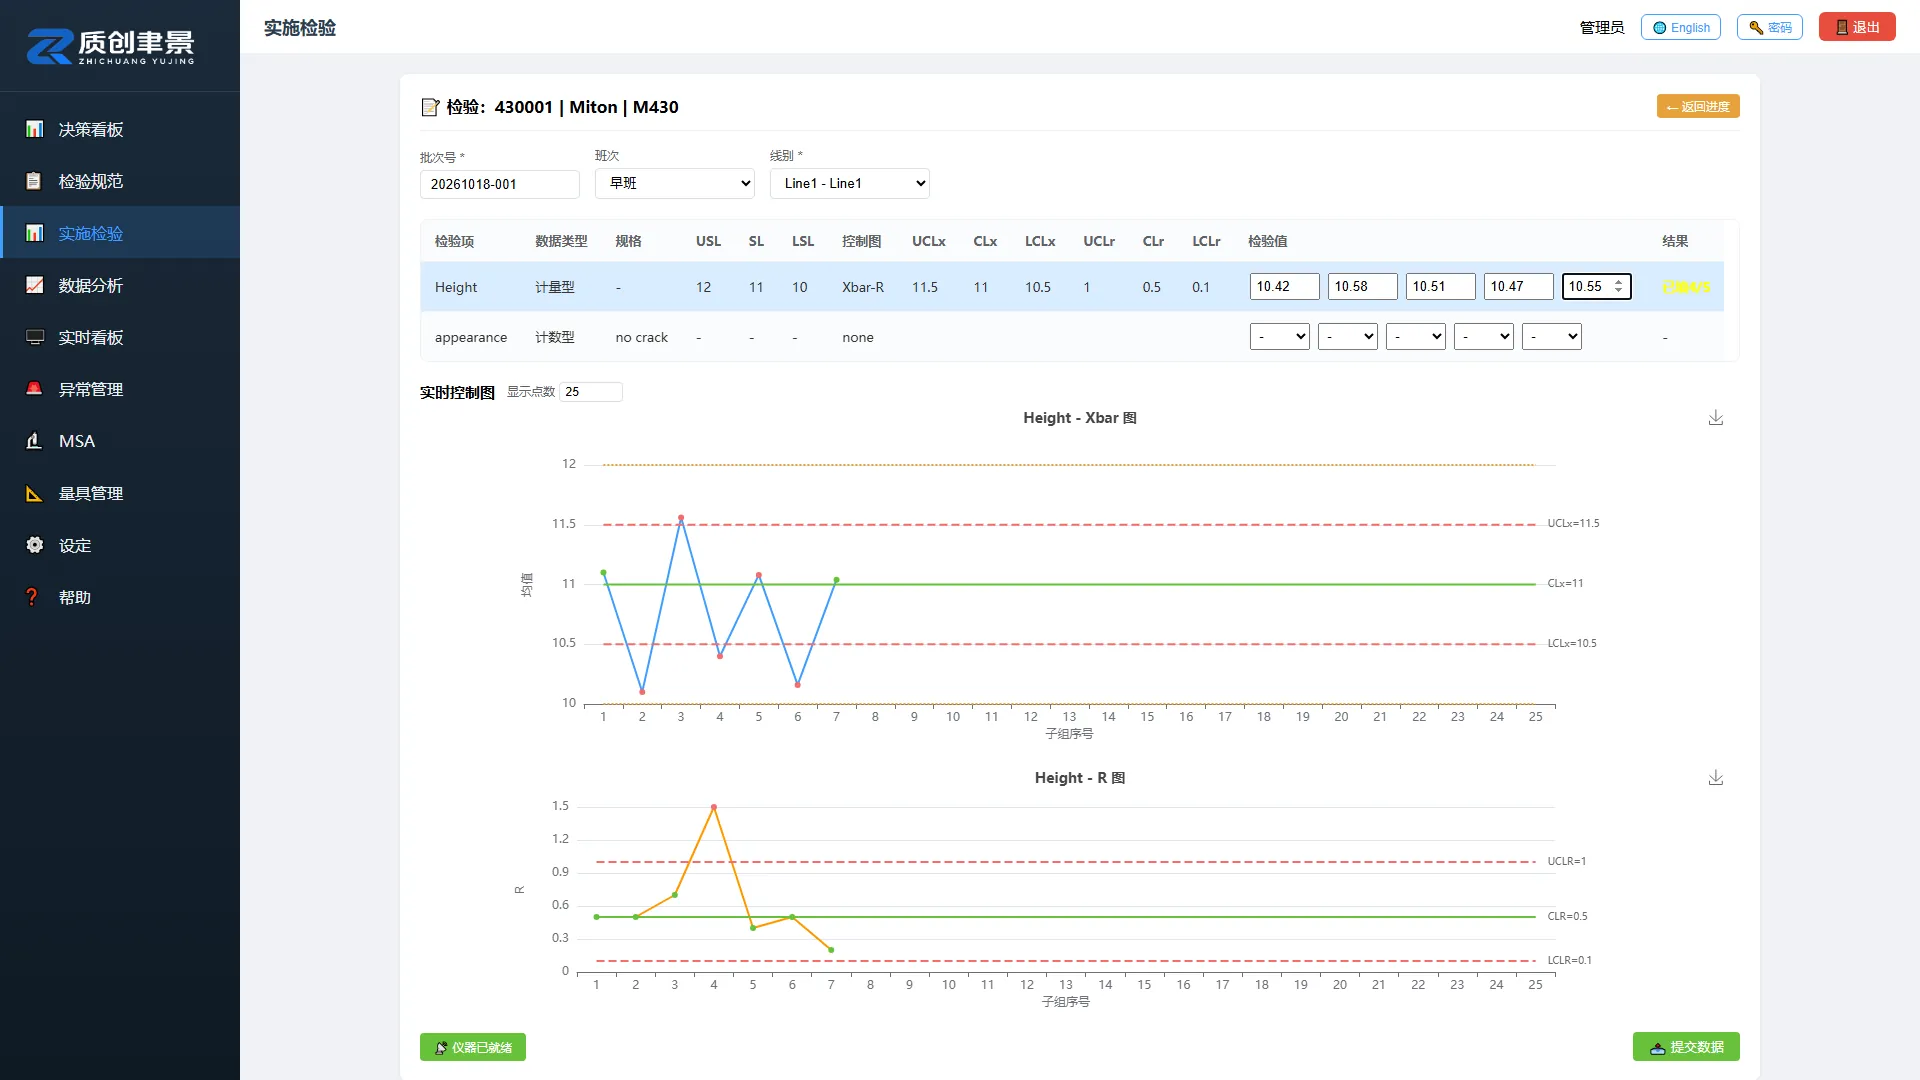The width and height of the screenshot is (1920, 1080).
Task: Click Height value field 10.42
Action: coord(1285,286)
